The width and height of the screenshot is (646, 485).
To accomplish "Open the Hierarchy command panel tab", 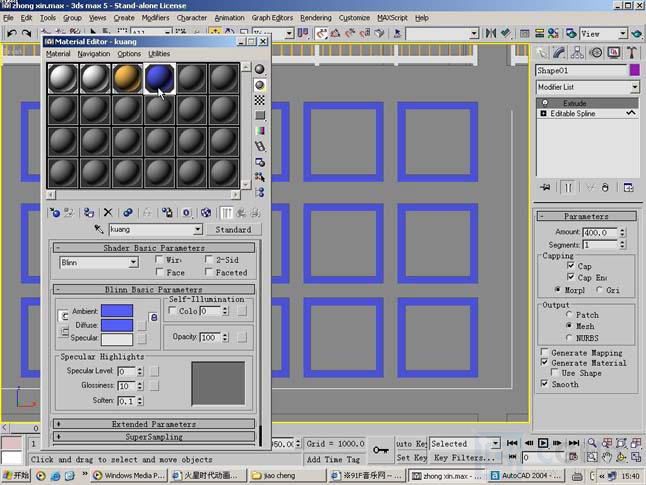I will pyautogui.click(x=577, y=53).
